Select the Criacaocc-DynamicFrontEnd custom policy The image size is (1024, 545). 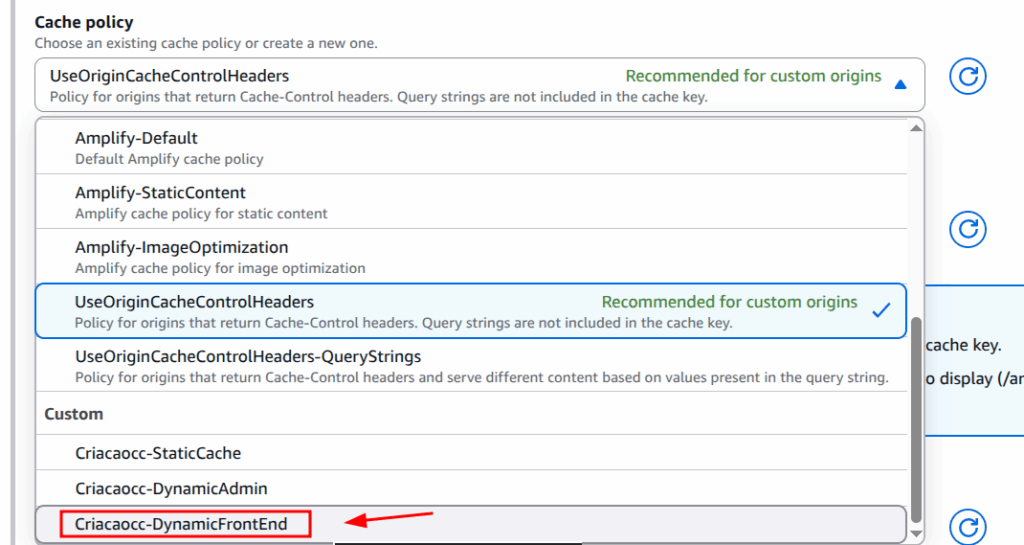pyautogui.click(x=185, y=524)
